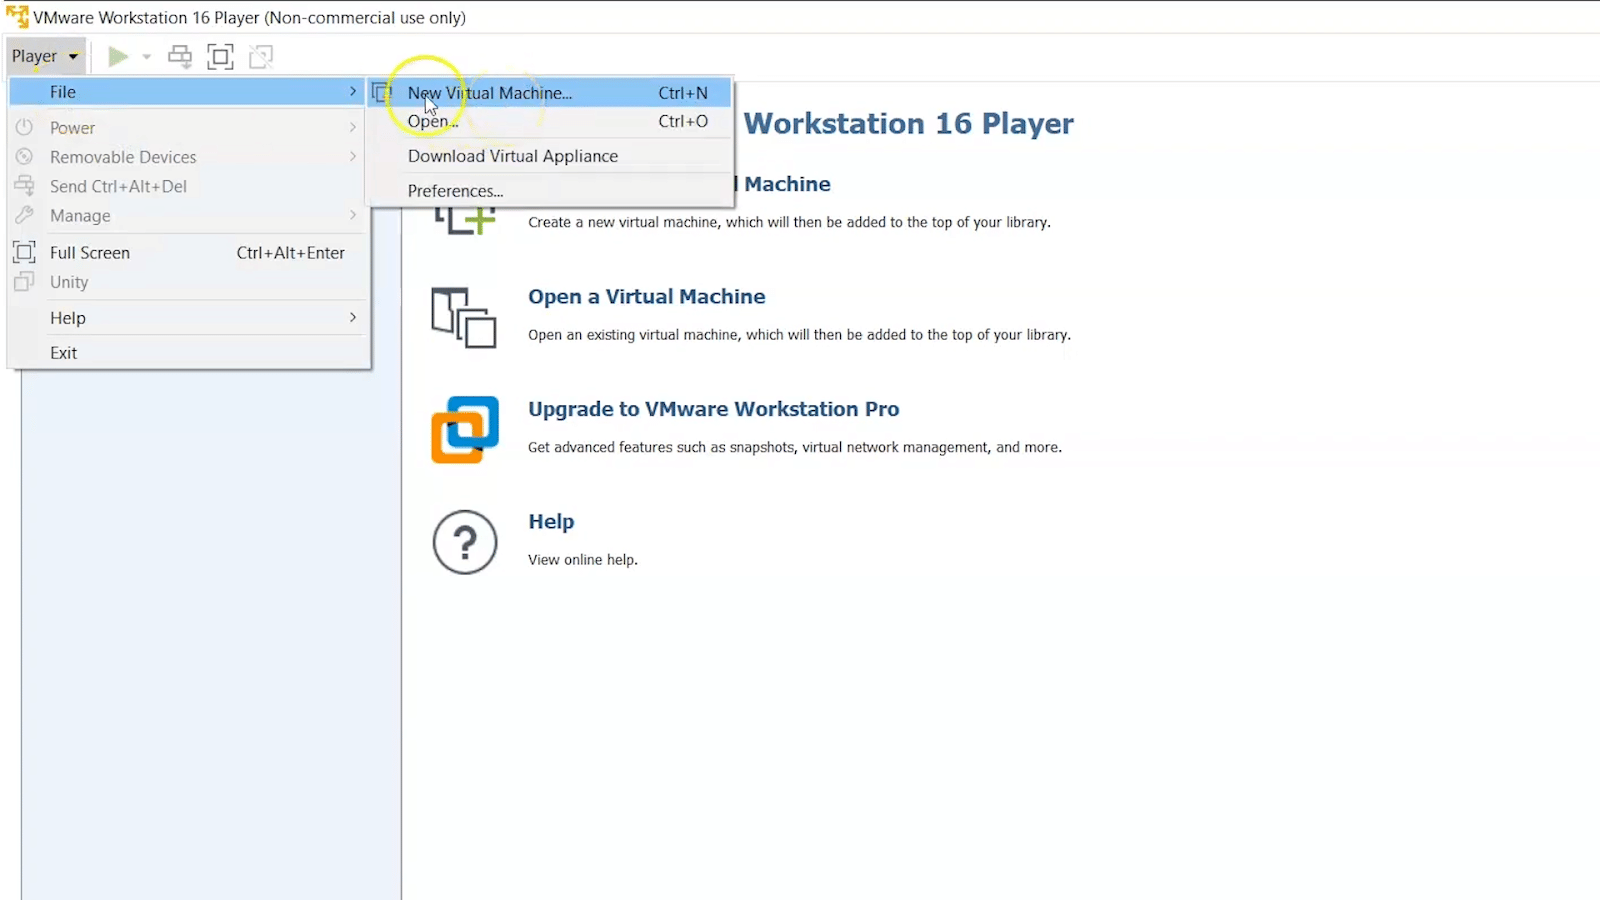Click the VMware title bar app icon
This screenshot has height=900, width=1600.
coord(17,17)
